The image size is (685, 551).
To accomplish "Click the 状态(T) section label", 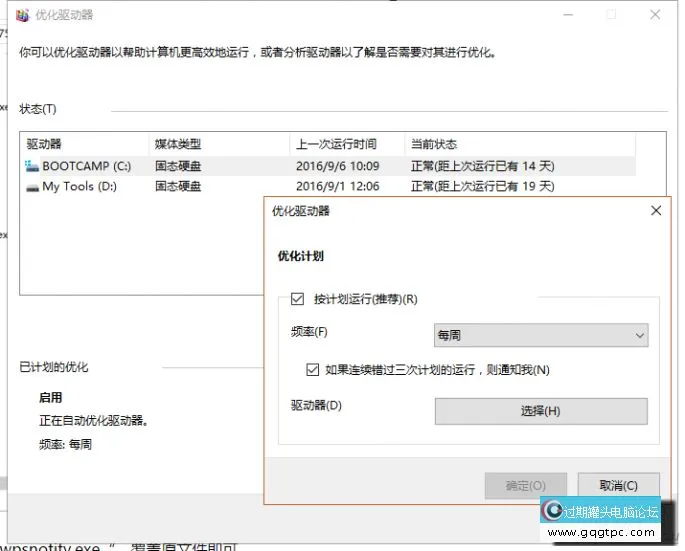I will coord(38,109).
